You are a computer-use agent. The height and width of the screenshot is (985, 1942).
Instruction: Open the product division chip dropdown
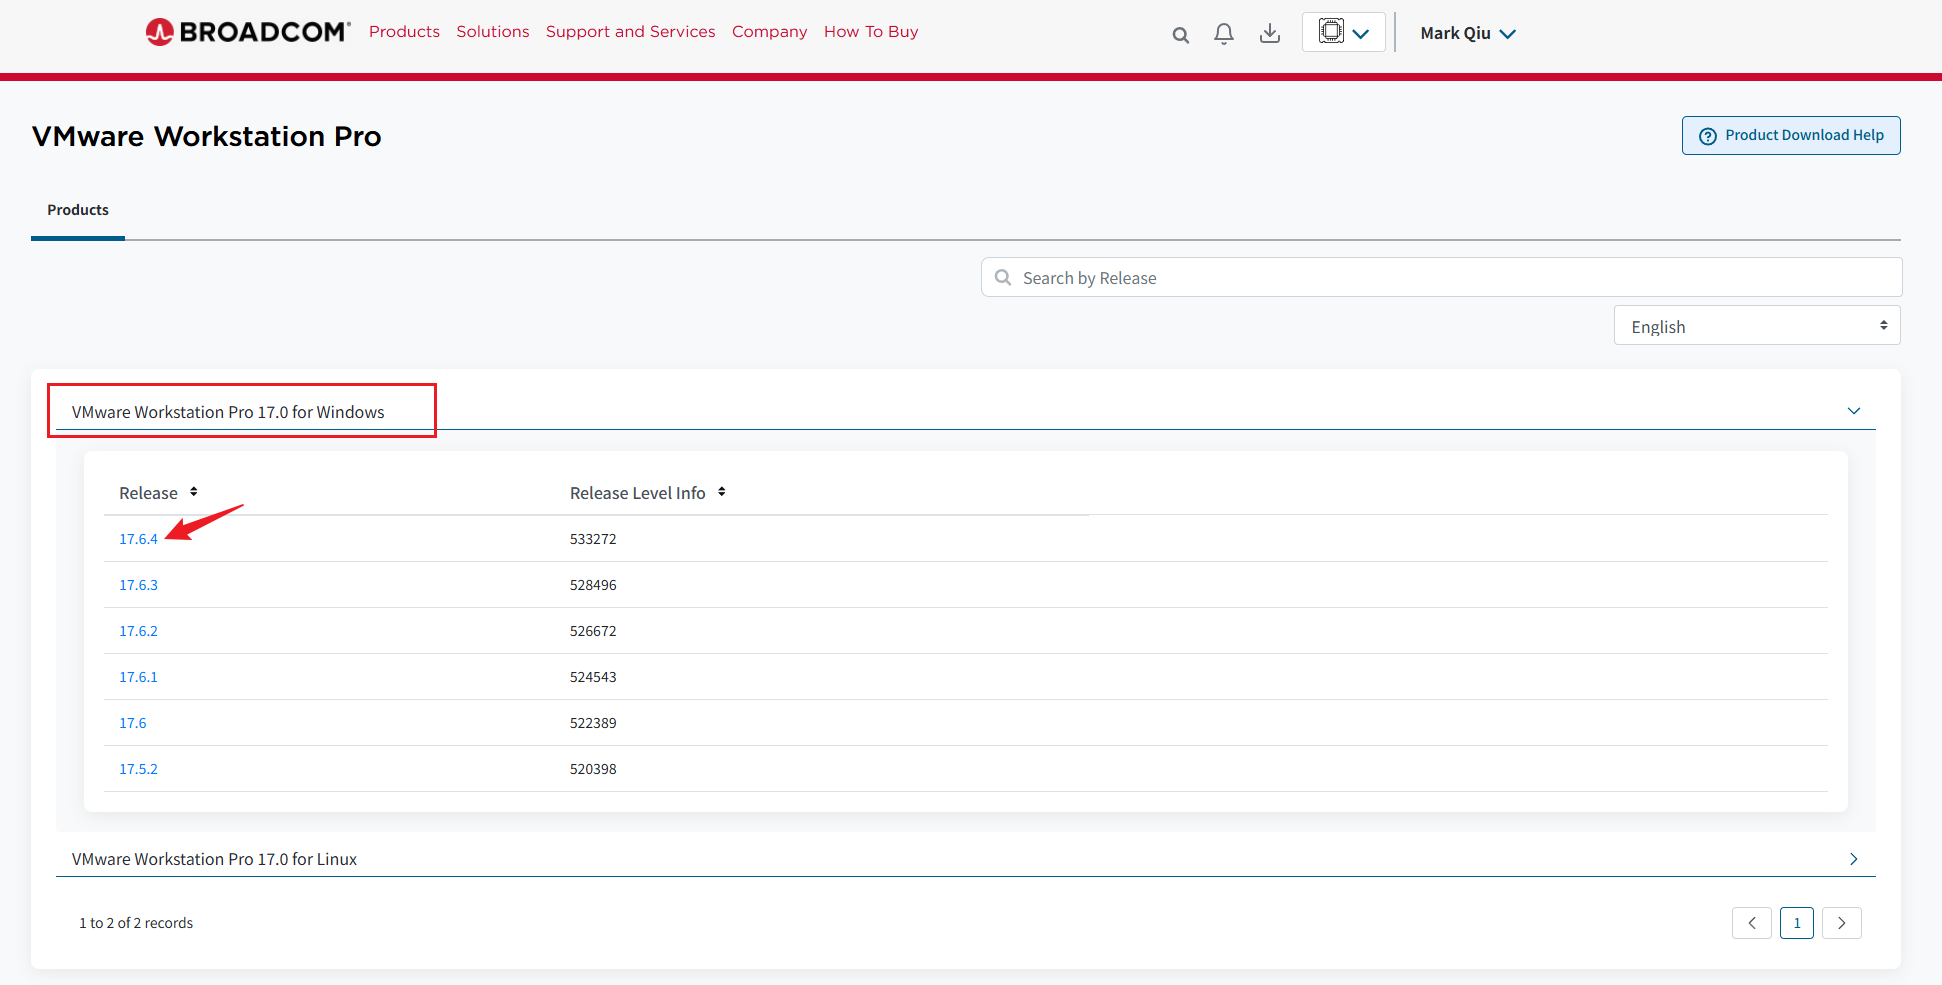1344,32
